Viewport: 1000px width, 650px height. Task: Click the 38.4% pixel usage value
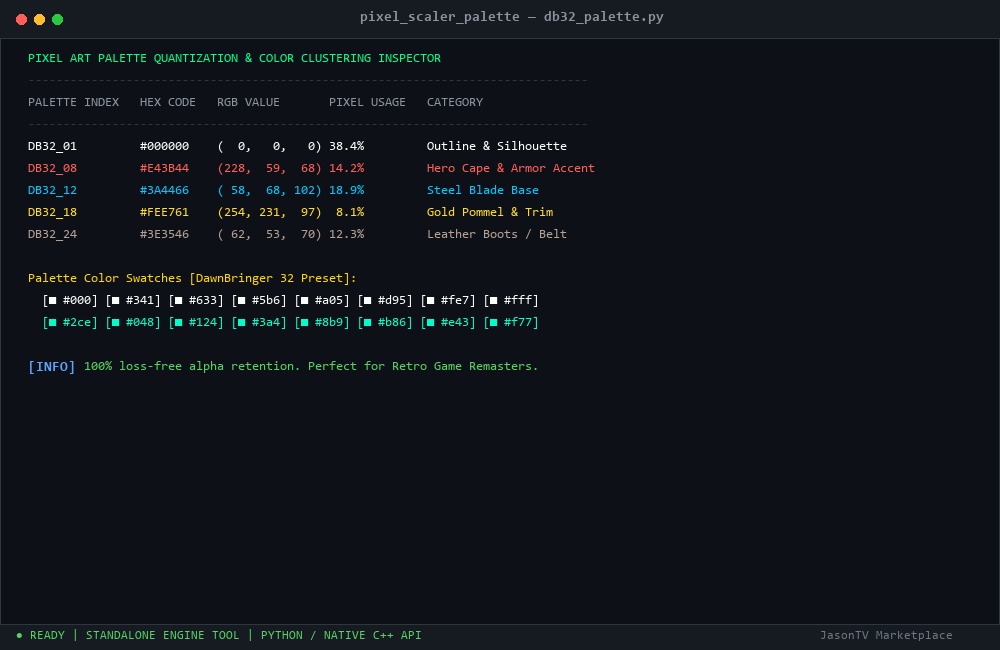point(347,146)
